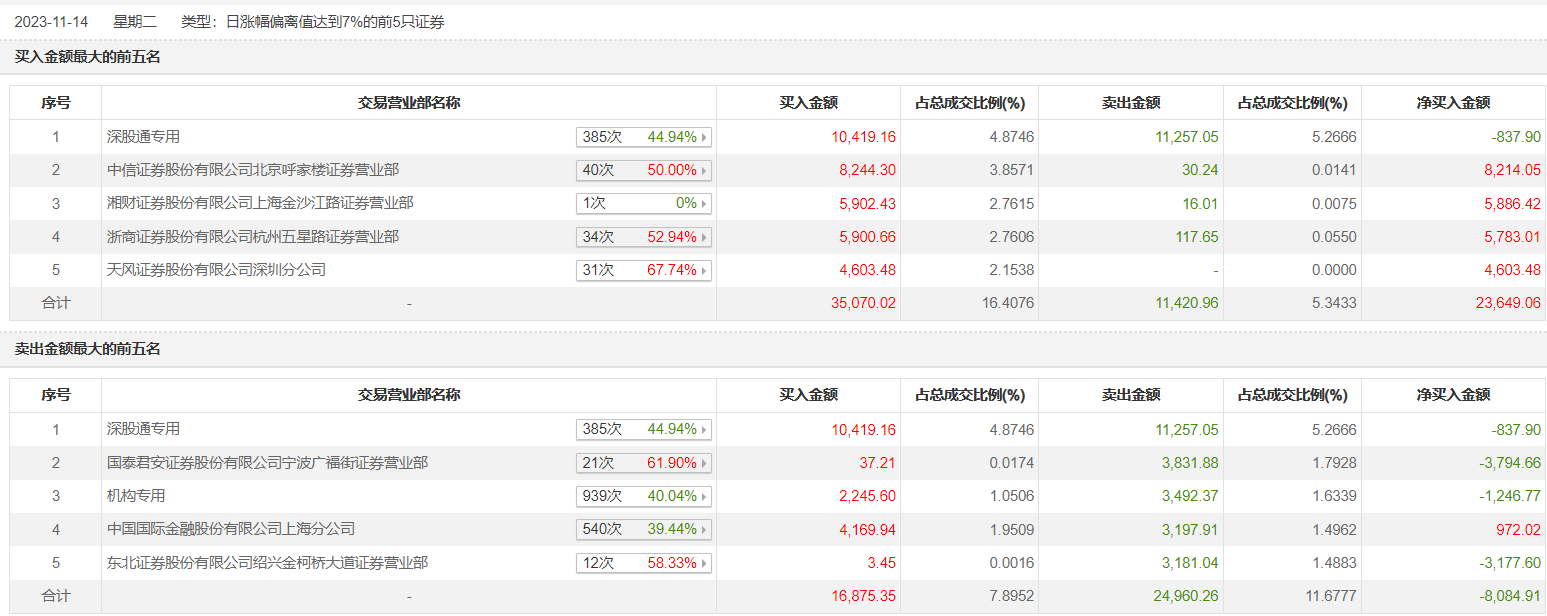
Task: Click the 卖出金额最大的前五名 section header
Action: [x=88, y=349]
